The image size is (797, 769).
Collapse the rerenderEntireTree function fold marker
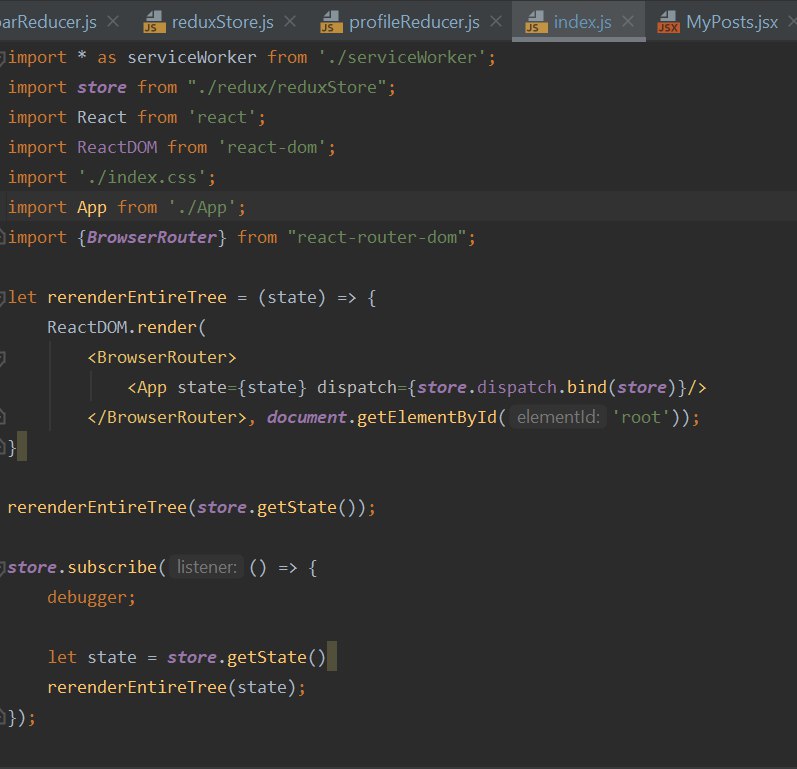[3, 298]
